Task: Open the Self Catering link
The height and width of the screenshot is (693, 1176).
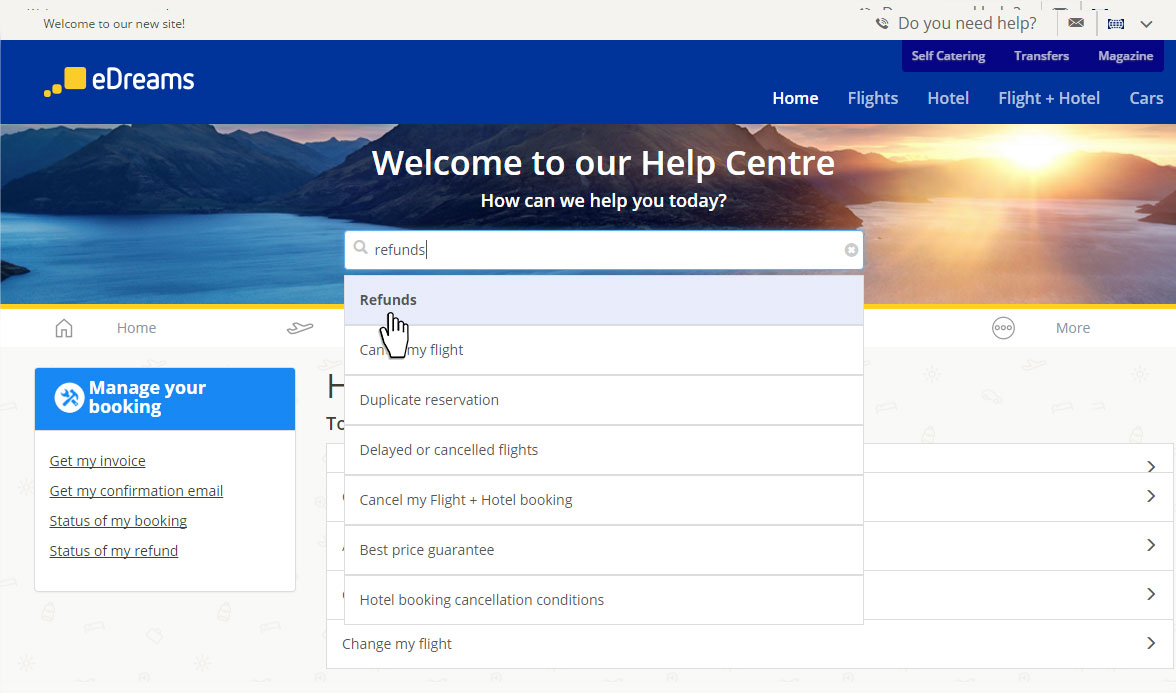Action: click(948, 56)
